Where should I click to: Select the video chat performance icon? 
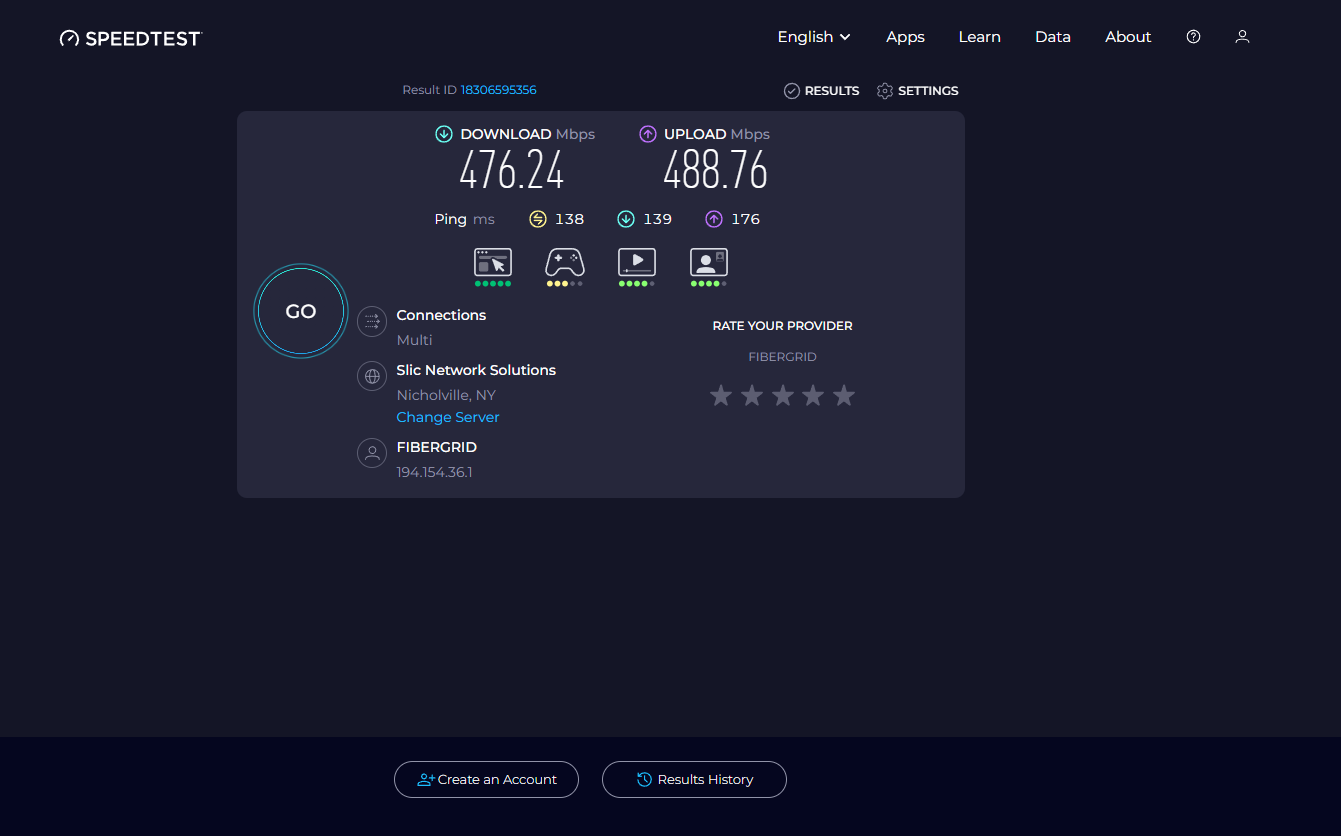(708, 263)
